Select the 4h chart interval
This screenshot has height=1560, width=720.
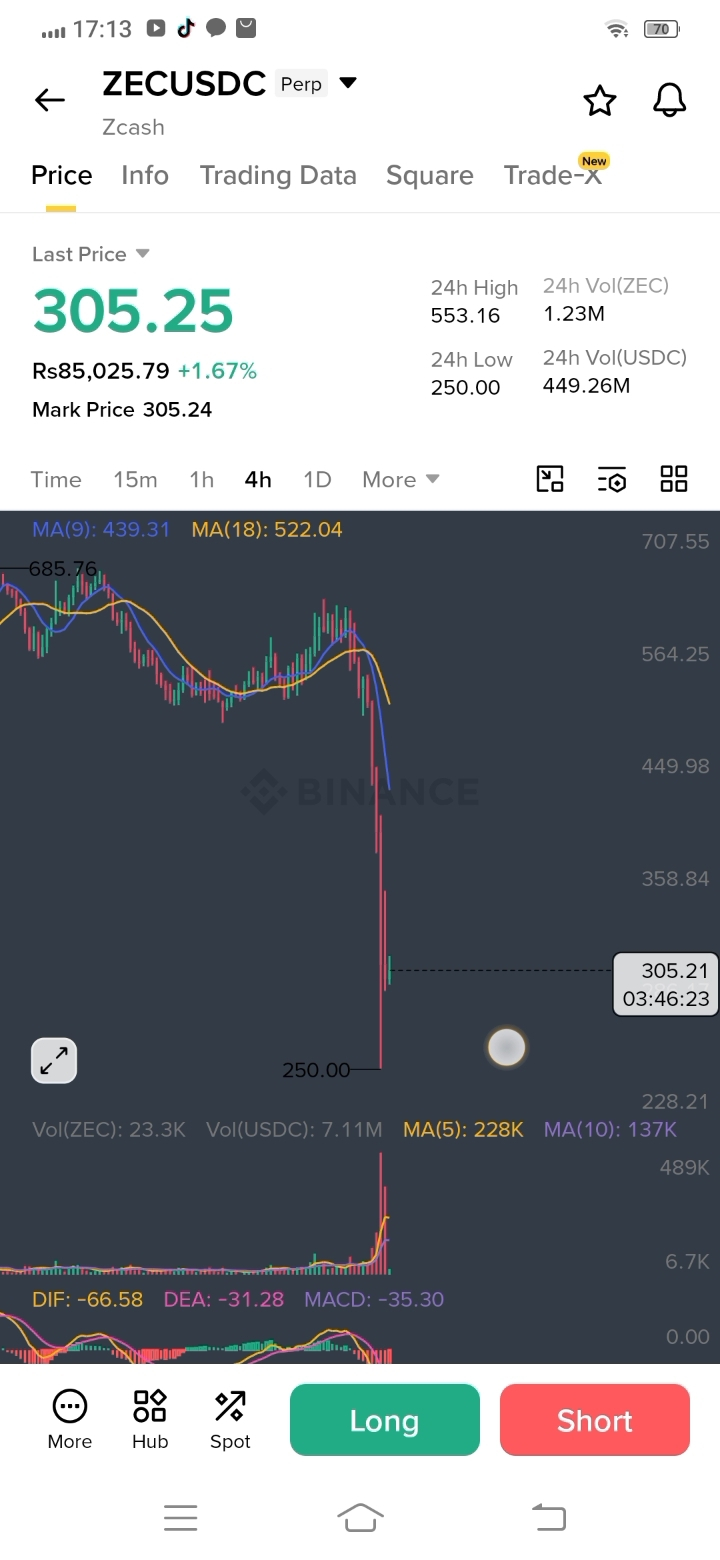tap(258, 479)
